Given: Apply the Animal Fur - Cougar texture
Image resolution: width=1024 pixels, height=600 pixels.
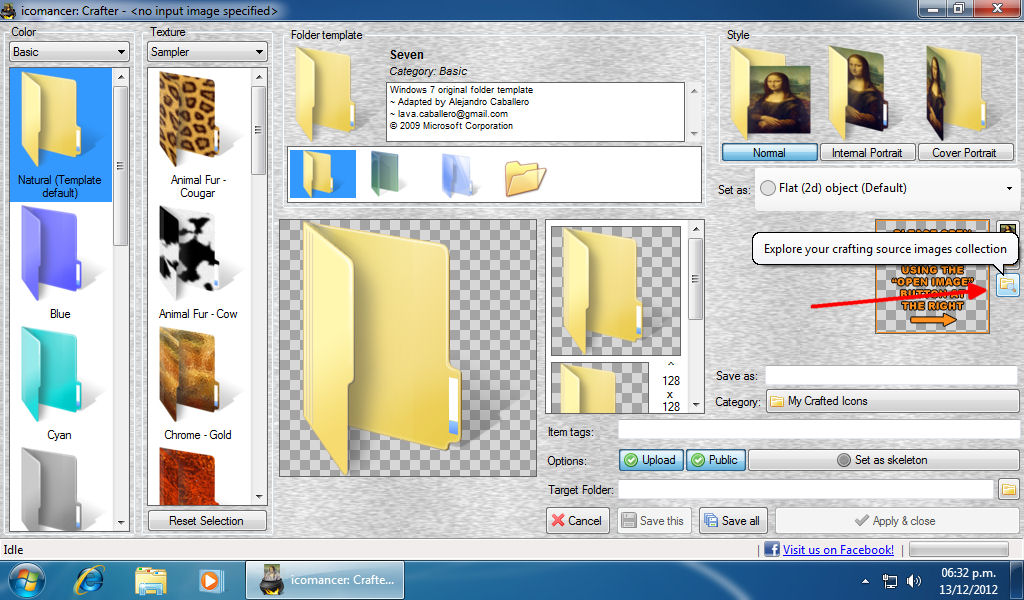Looking at the screenshot, I should [198, 135].
